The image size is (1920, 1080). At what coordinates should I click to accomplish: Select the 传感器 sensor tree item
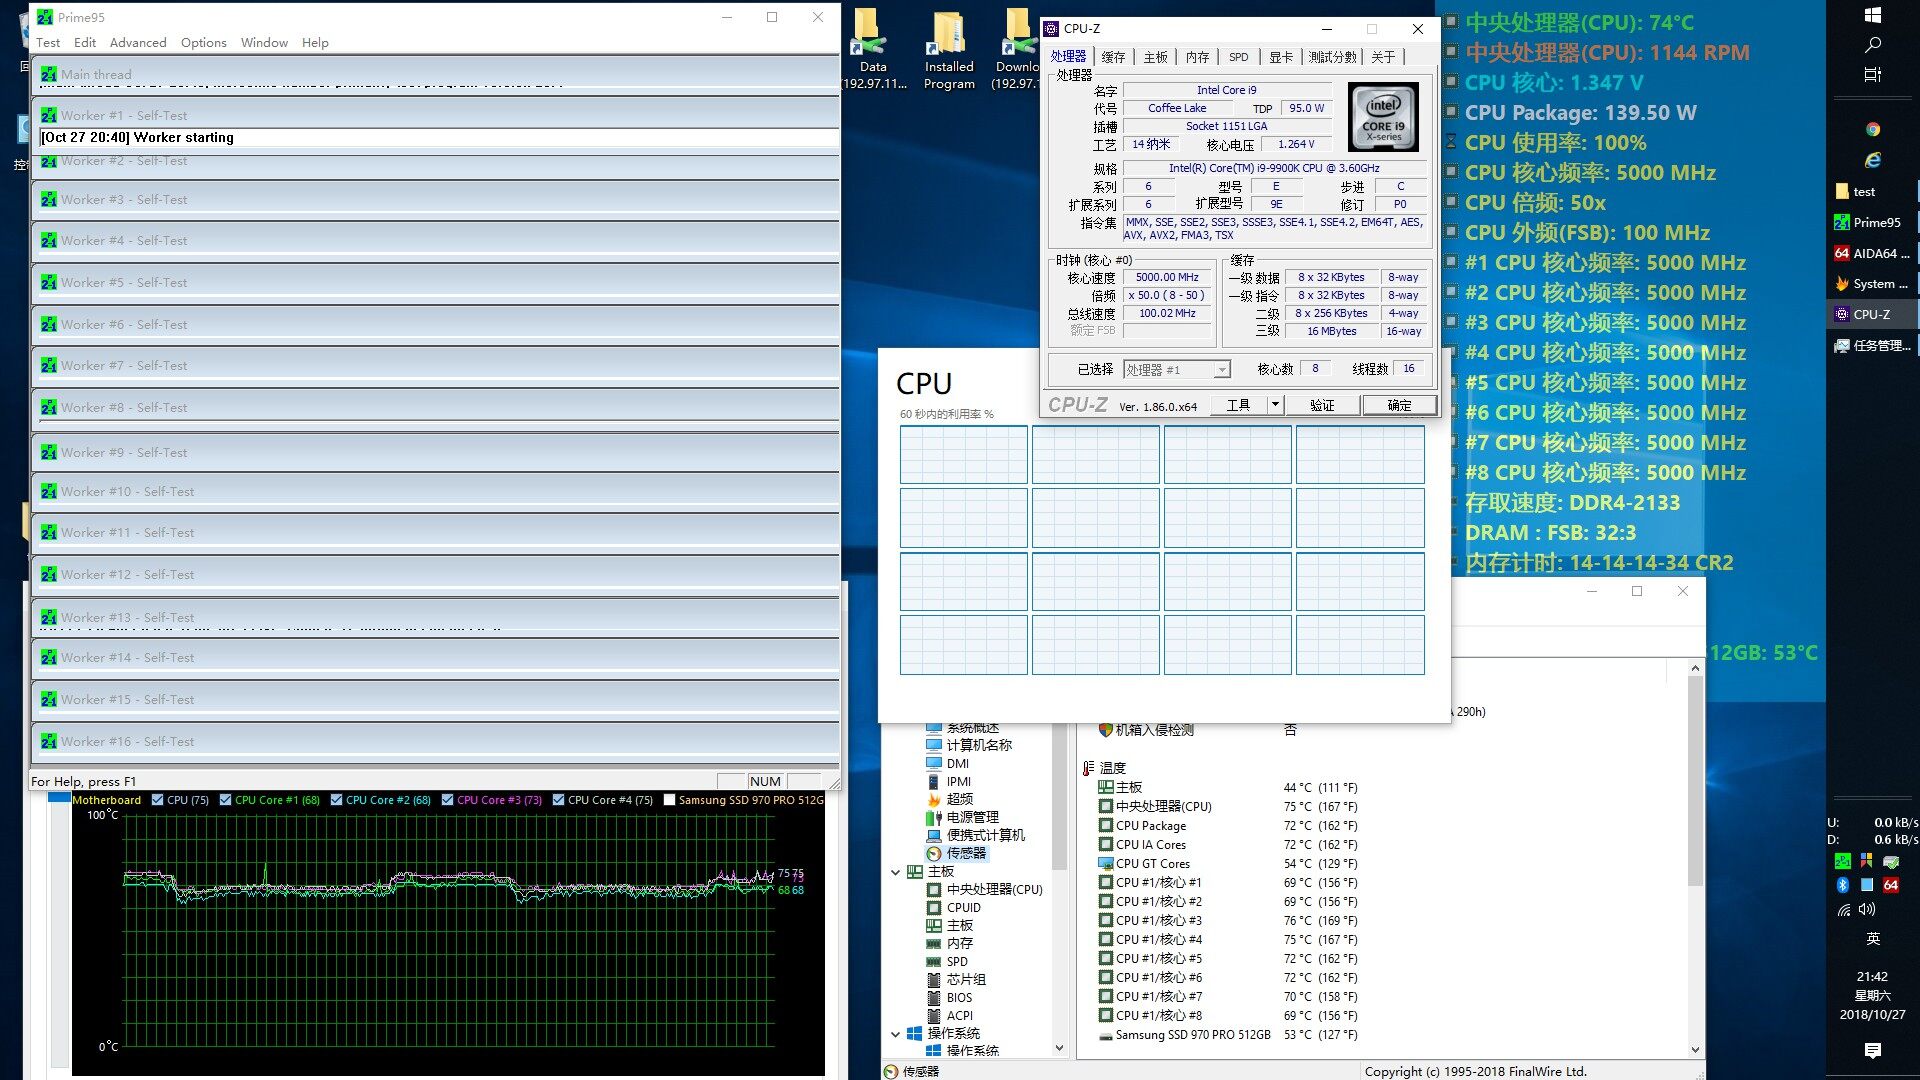956,853
